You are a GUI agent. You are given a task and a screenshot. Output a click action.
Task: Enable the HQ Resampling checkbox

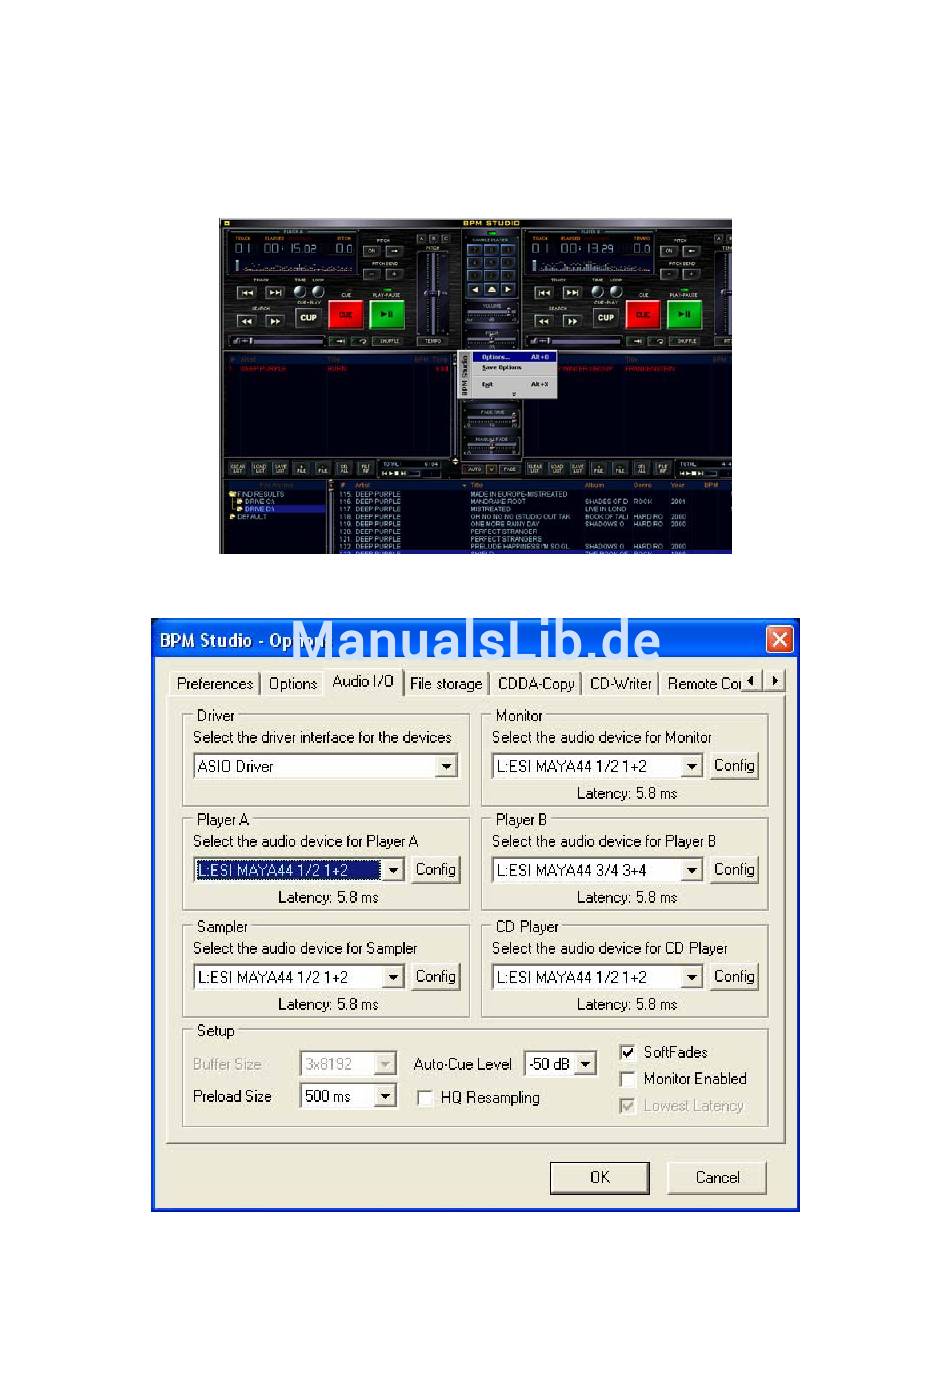[424, 1098]
